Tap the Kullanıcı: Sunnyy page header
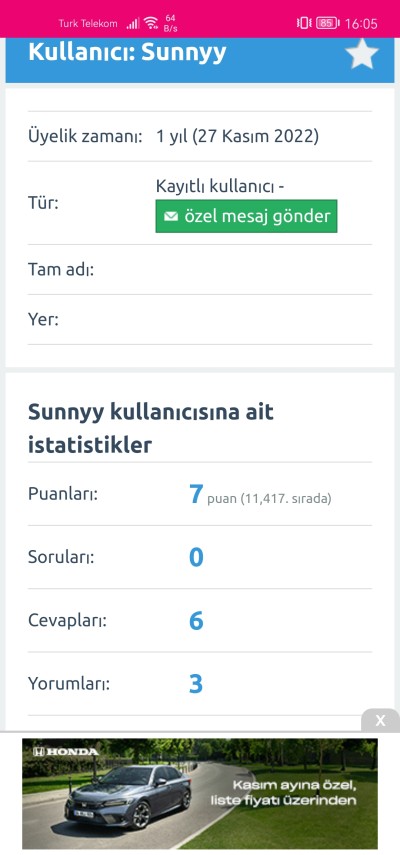Image resolution: width=400 pixels, height=855 pixels. coord(127,52)
